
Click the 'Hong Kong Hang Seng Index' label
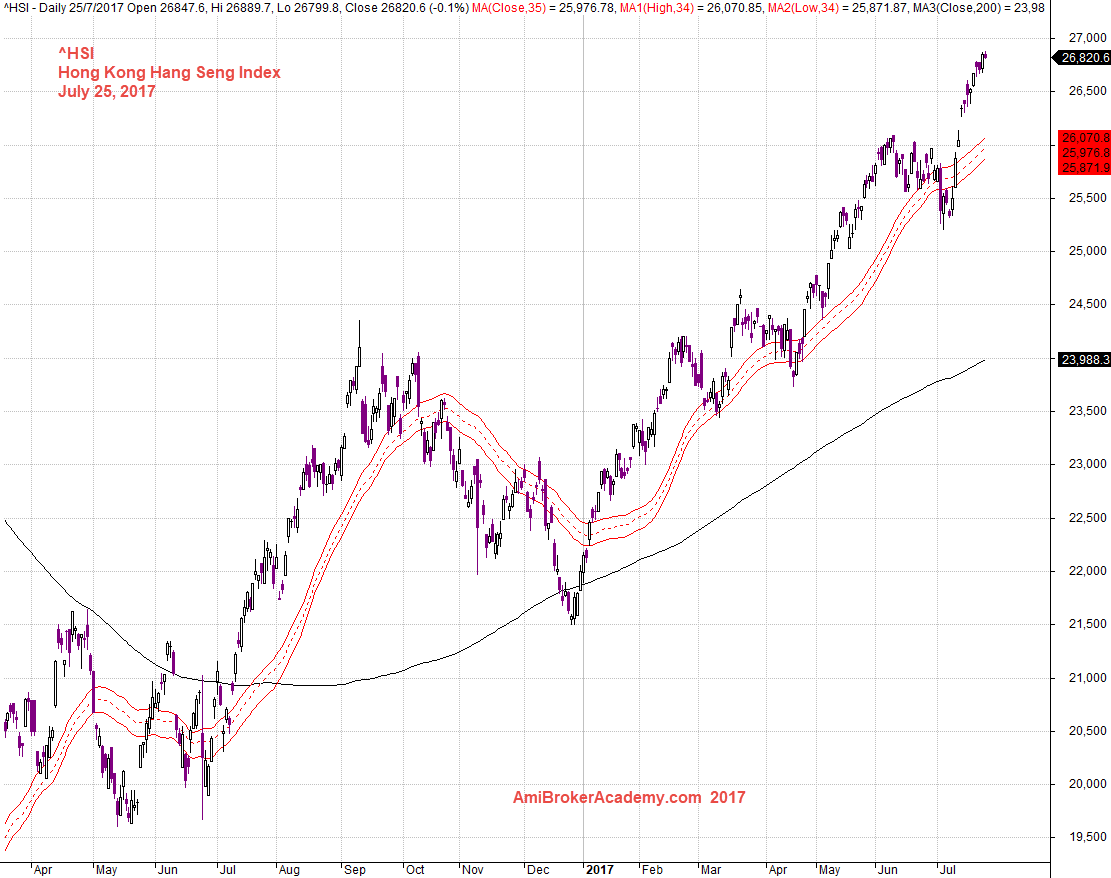(x=169, y=72)
